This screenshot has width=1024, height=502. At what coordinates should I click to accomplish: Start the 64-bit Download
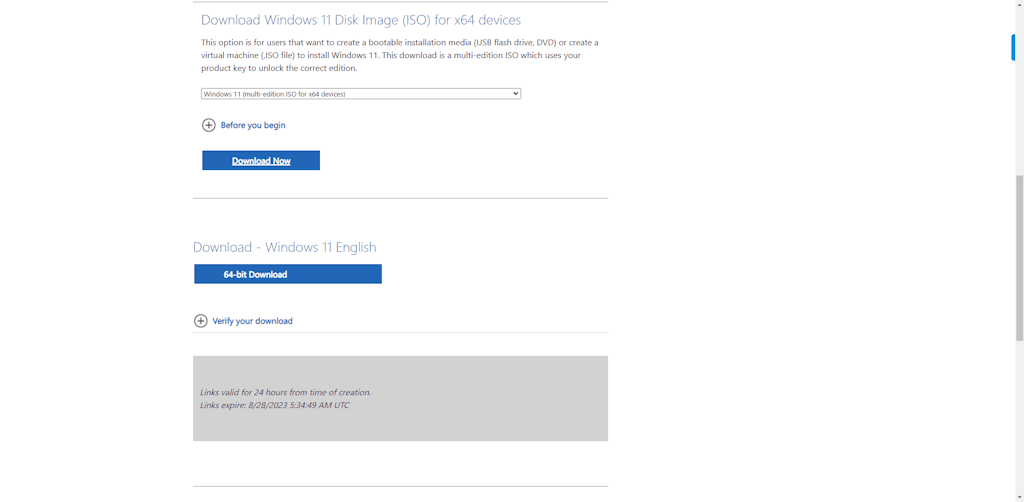(288, 274)
